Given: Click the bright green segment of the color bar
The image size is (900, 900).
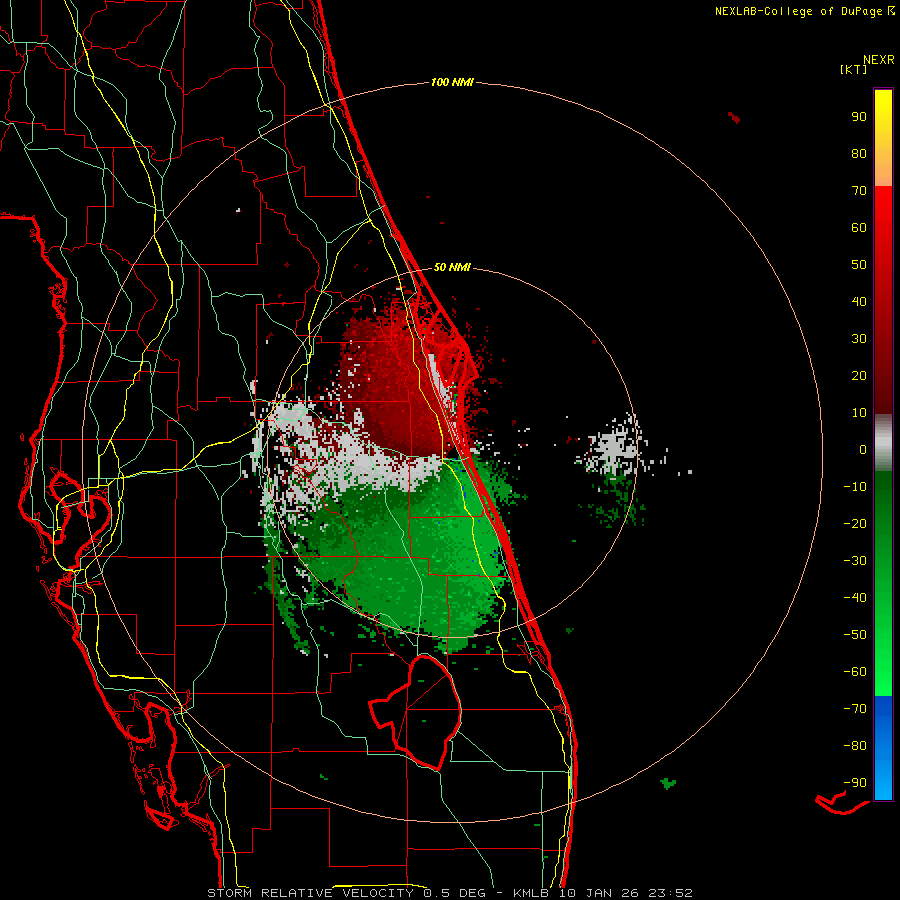Looking at the screenshot, I should pos(883,584).
